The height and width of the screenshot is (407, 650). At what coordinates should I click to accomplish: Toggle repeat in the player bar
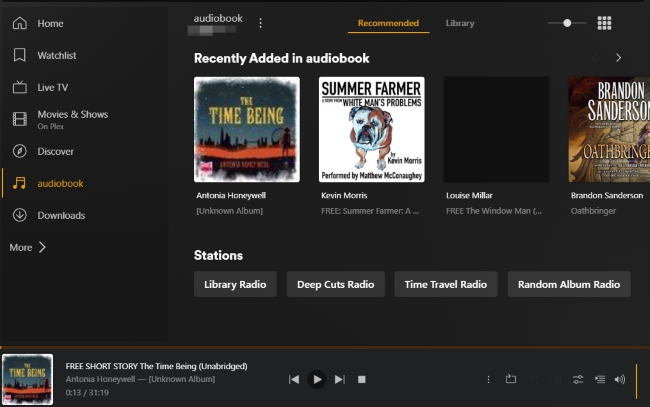click(x=511, y=379)
